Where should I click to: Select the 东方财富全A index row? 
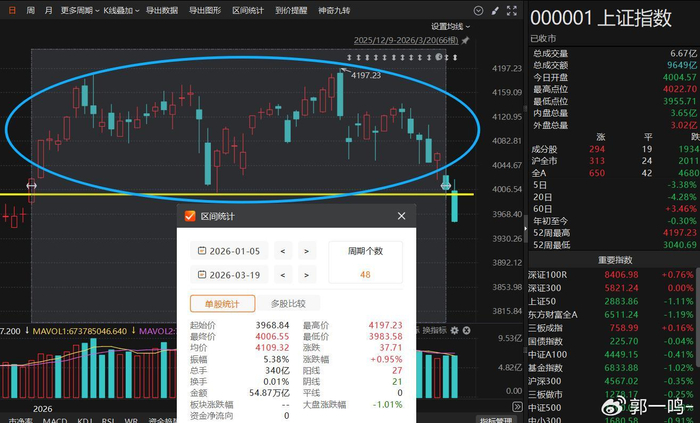point(611,315)
